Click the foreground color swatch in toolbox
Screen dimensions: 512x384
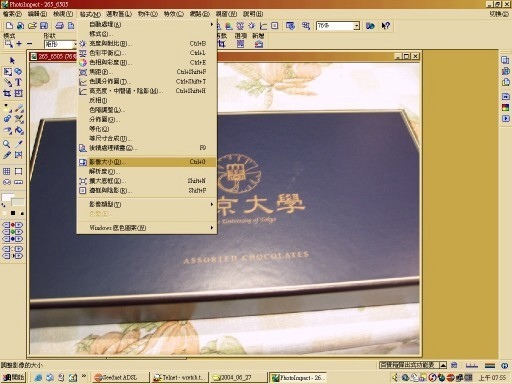(x=7, y=197)
